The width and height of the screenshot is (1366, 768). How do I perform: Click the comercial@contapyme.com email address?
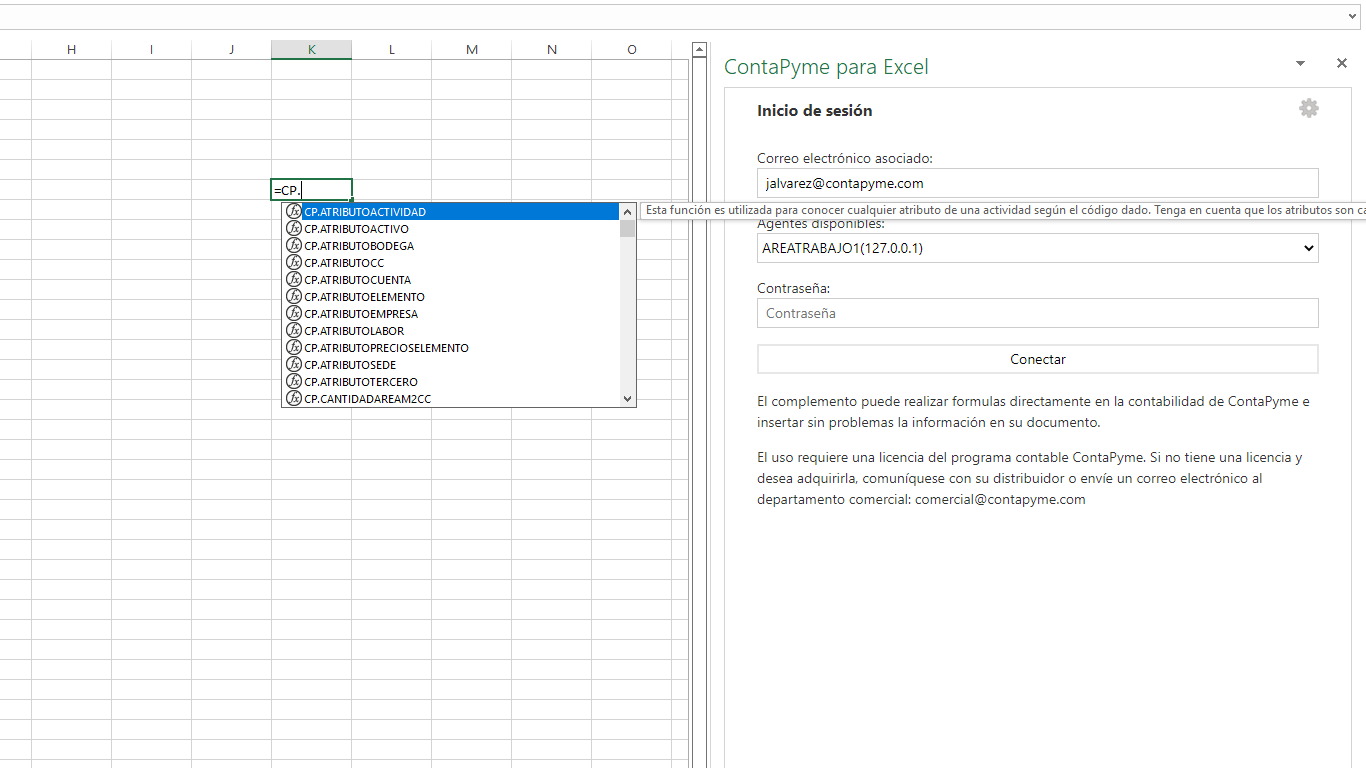(x=1000, y=500)
